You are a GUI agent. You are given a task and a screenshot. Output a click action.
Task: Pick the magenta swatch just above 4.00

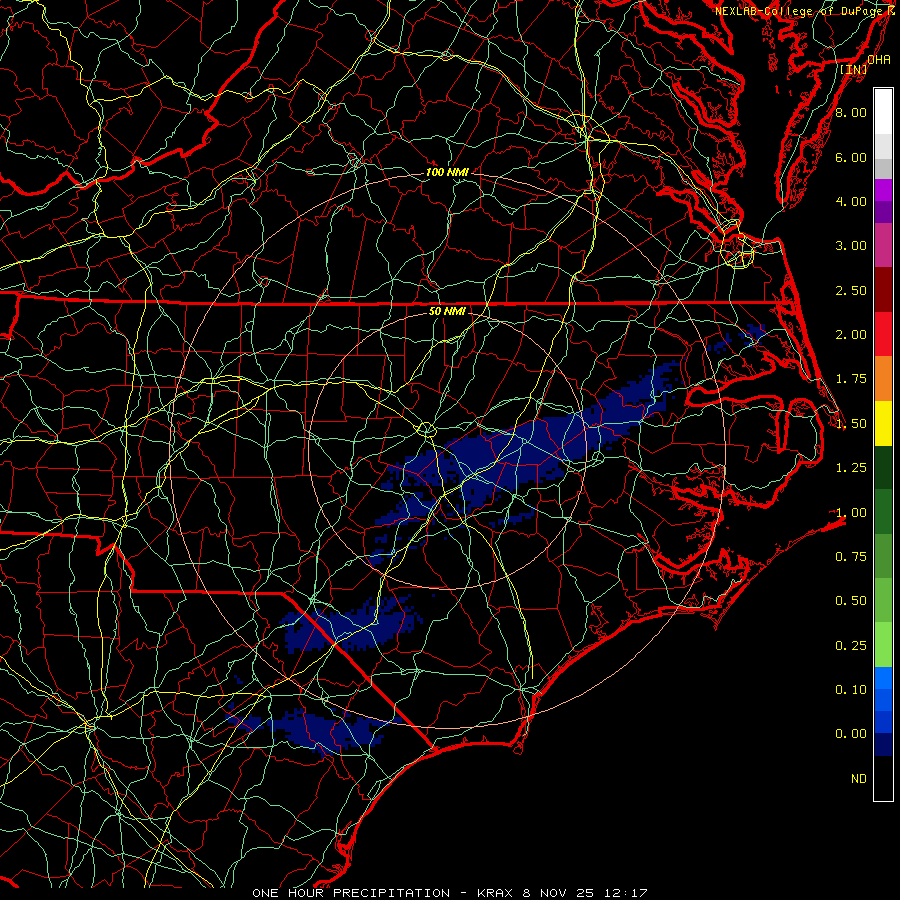pos(883,190)
